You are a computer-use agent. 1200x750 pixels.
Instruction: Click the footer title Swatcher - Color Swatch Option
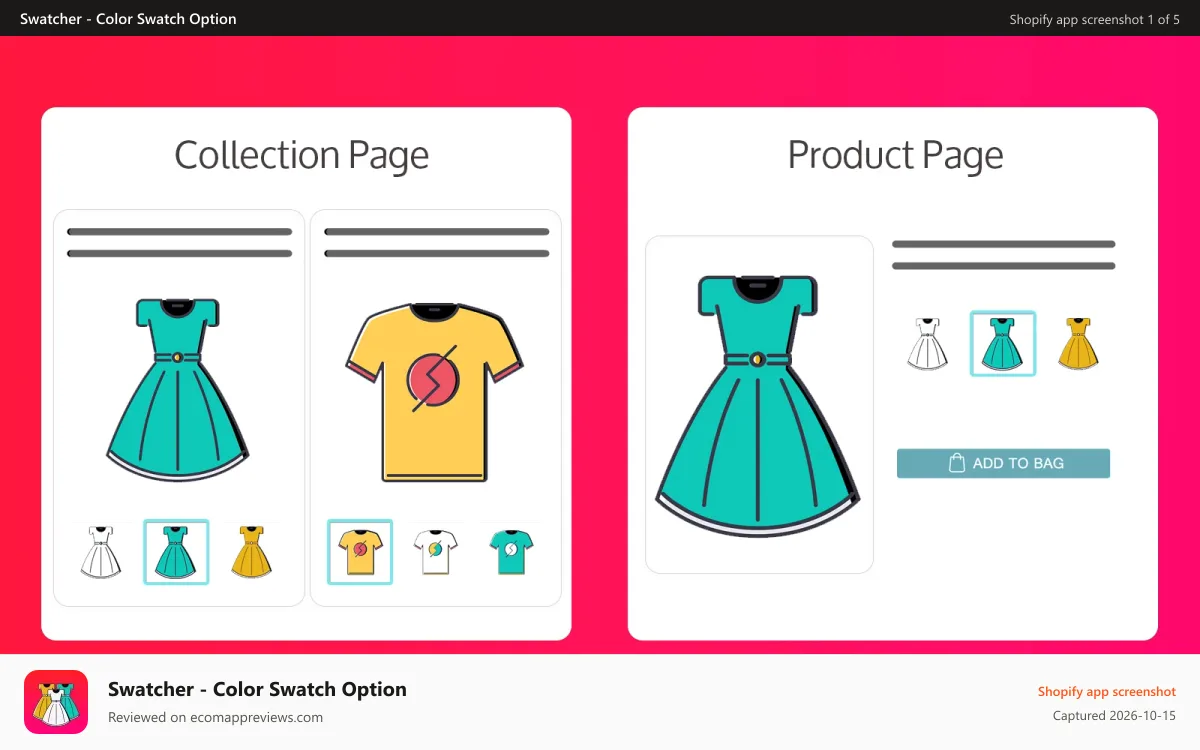click(257, 689)
